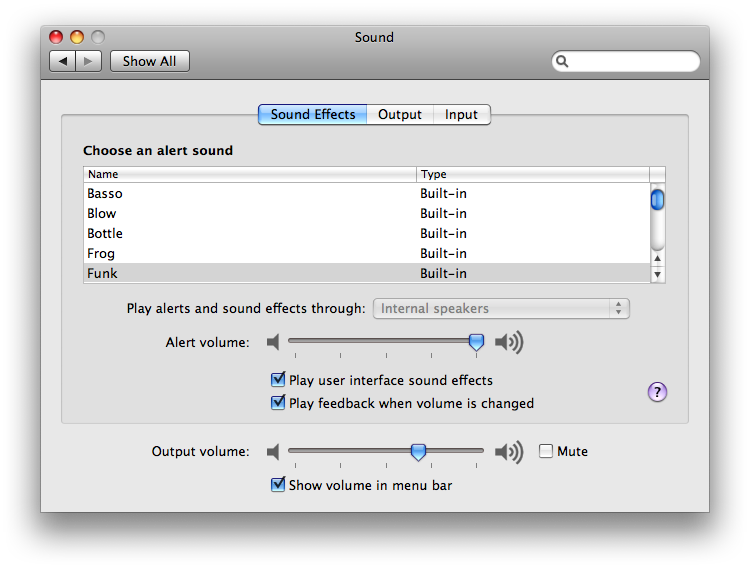750x568 pixels.
Task: Select the Basso alert sound
Action: point(367,193)
